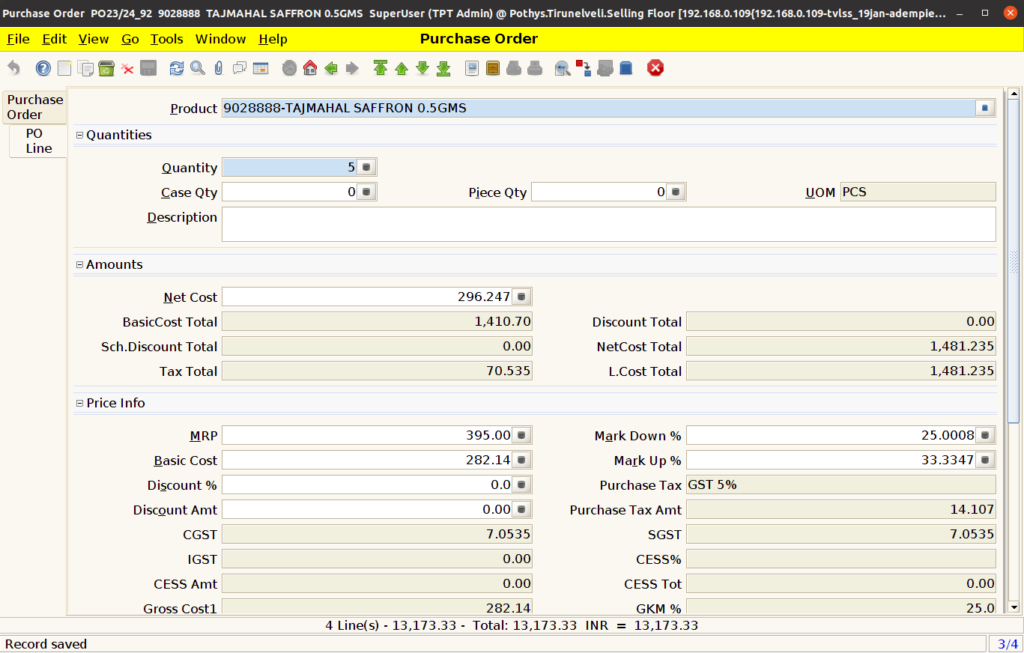Open the Mark Up % calculator button

point(985,460)
